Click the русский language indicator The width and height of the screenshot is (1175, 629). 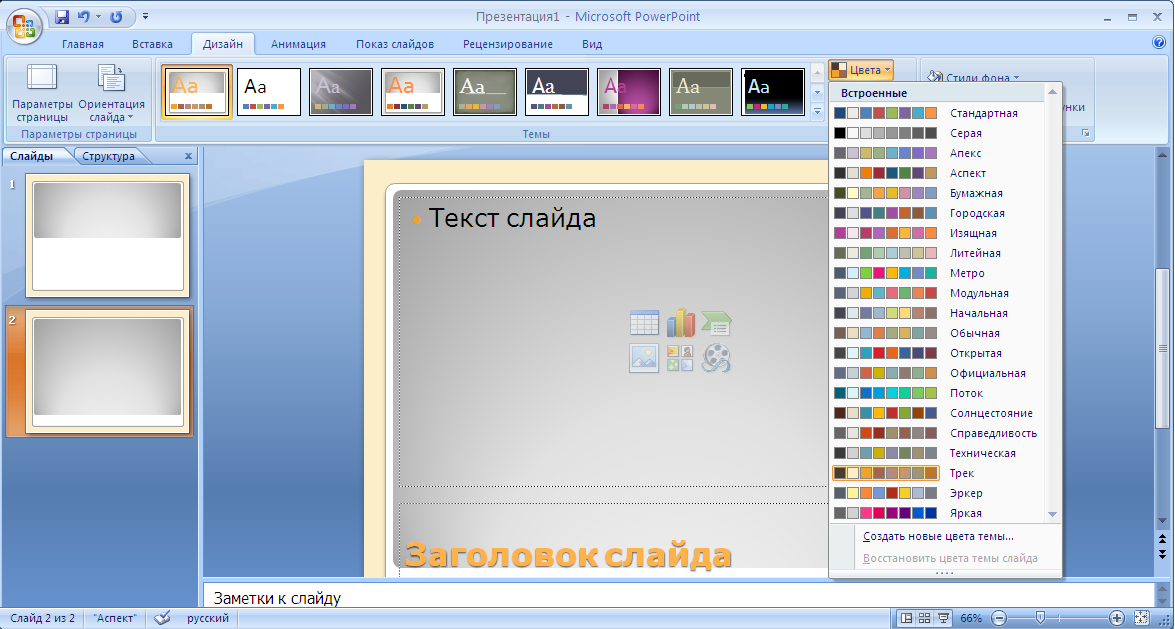point(208,619)
